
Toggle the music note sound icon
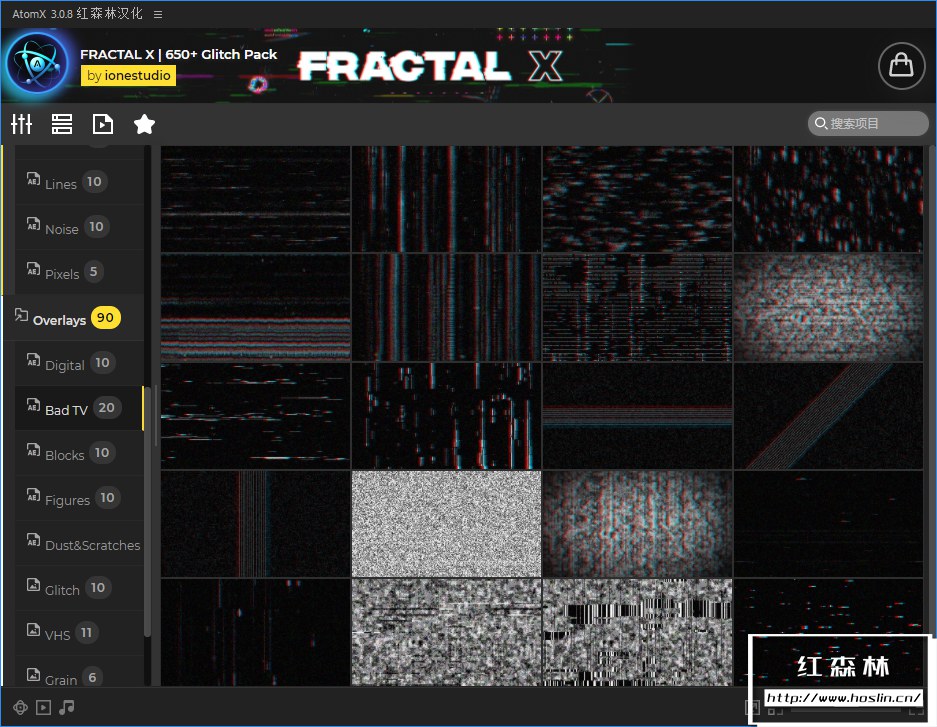(x=66, y=707)
